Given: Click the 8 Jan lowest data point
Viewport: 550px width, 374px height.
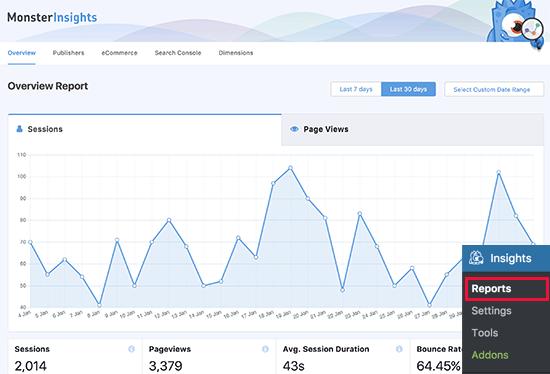Looking at the screenshot, I should [x=99, y=305].
